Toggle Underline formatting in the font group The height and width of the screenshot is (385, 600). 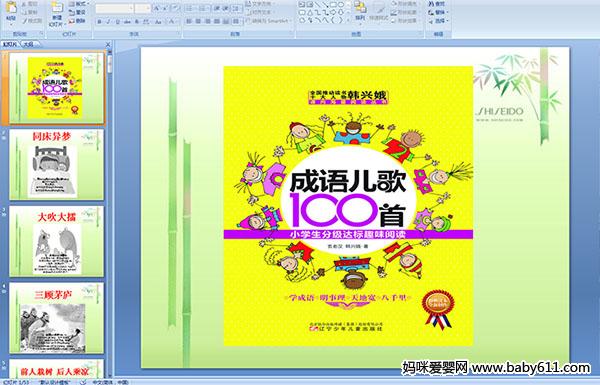(117, 21)
